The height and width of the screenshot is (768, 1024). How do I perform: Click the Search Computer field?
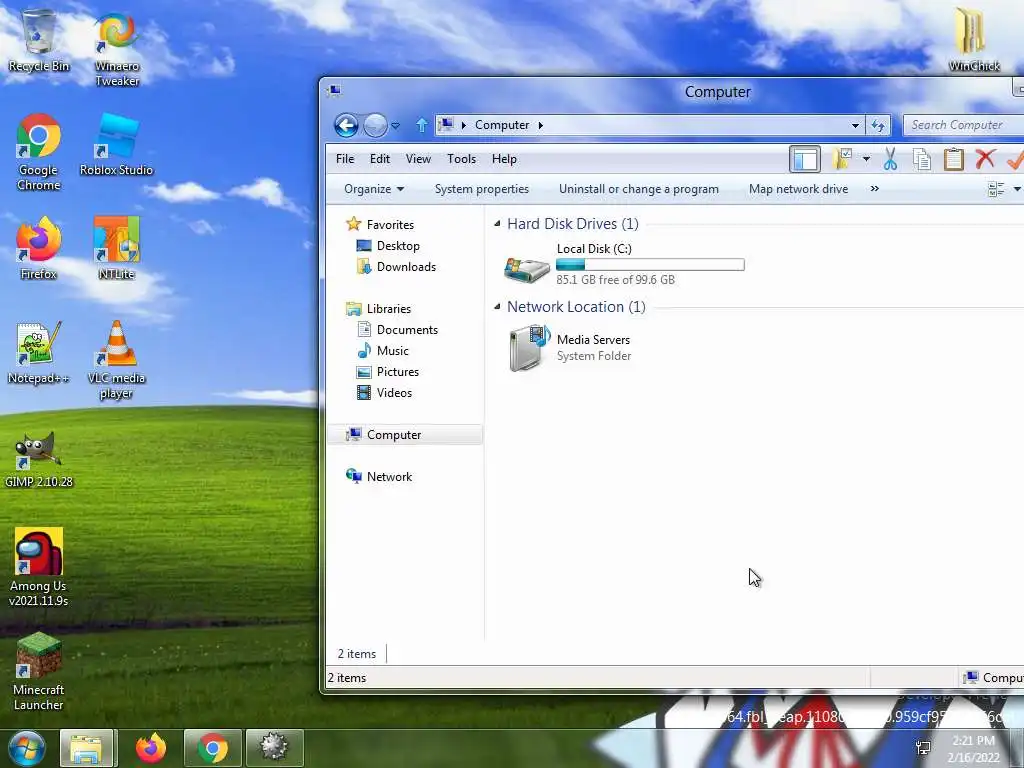click(x=963, y=125)
